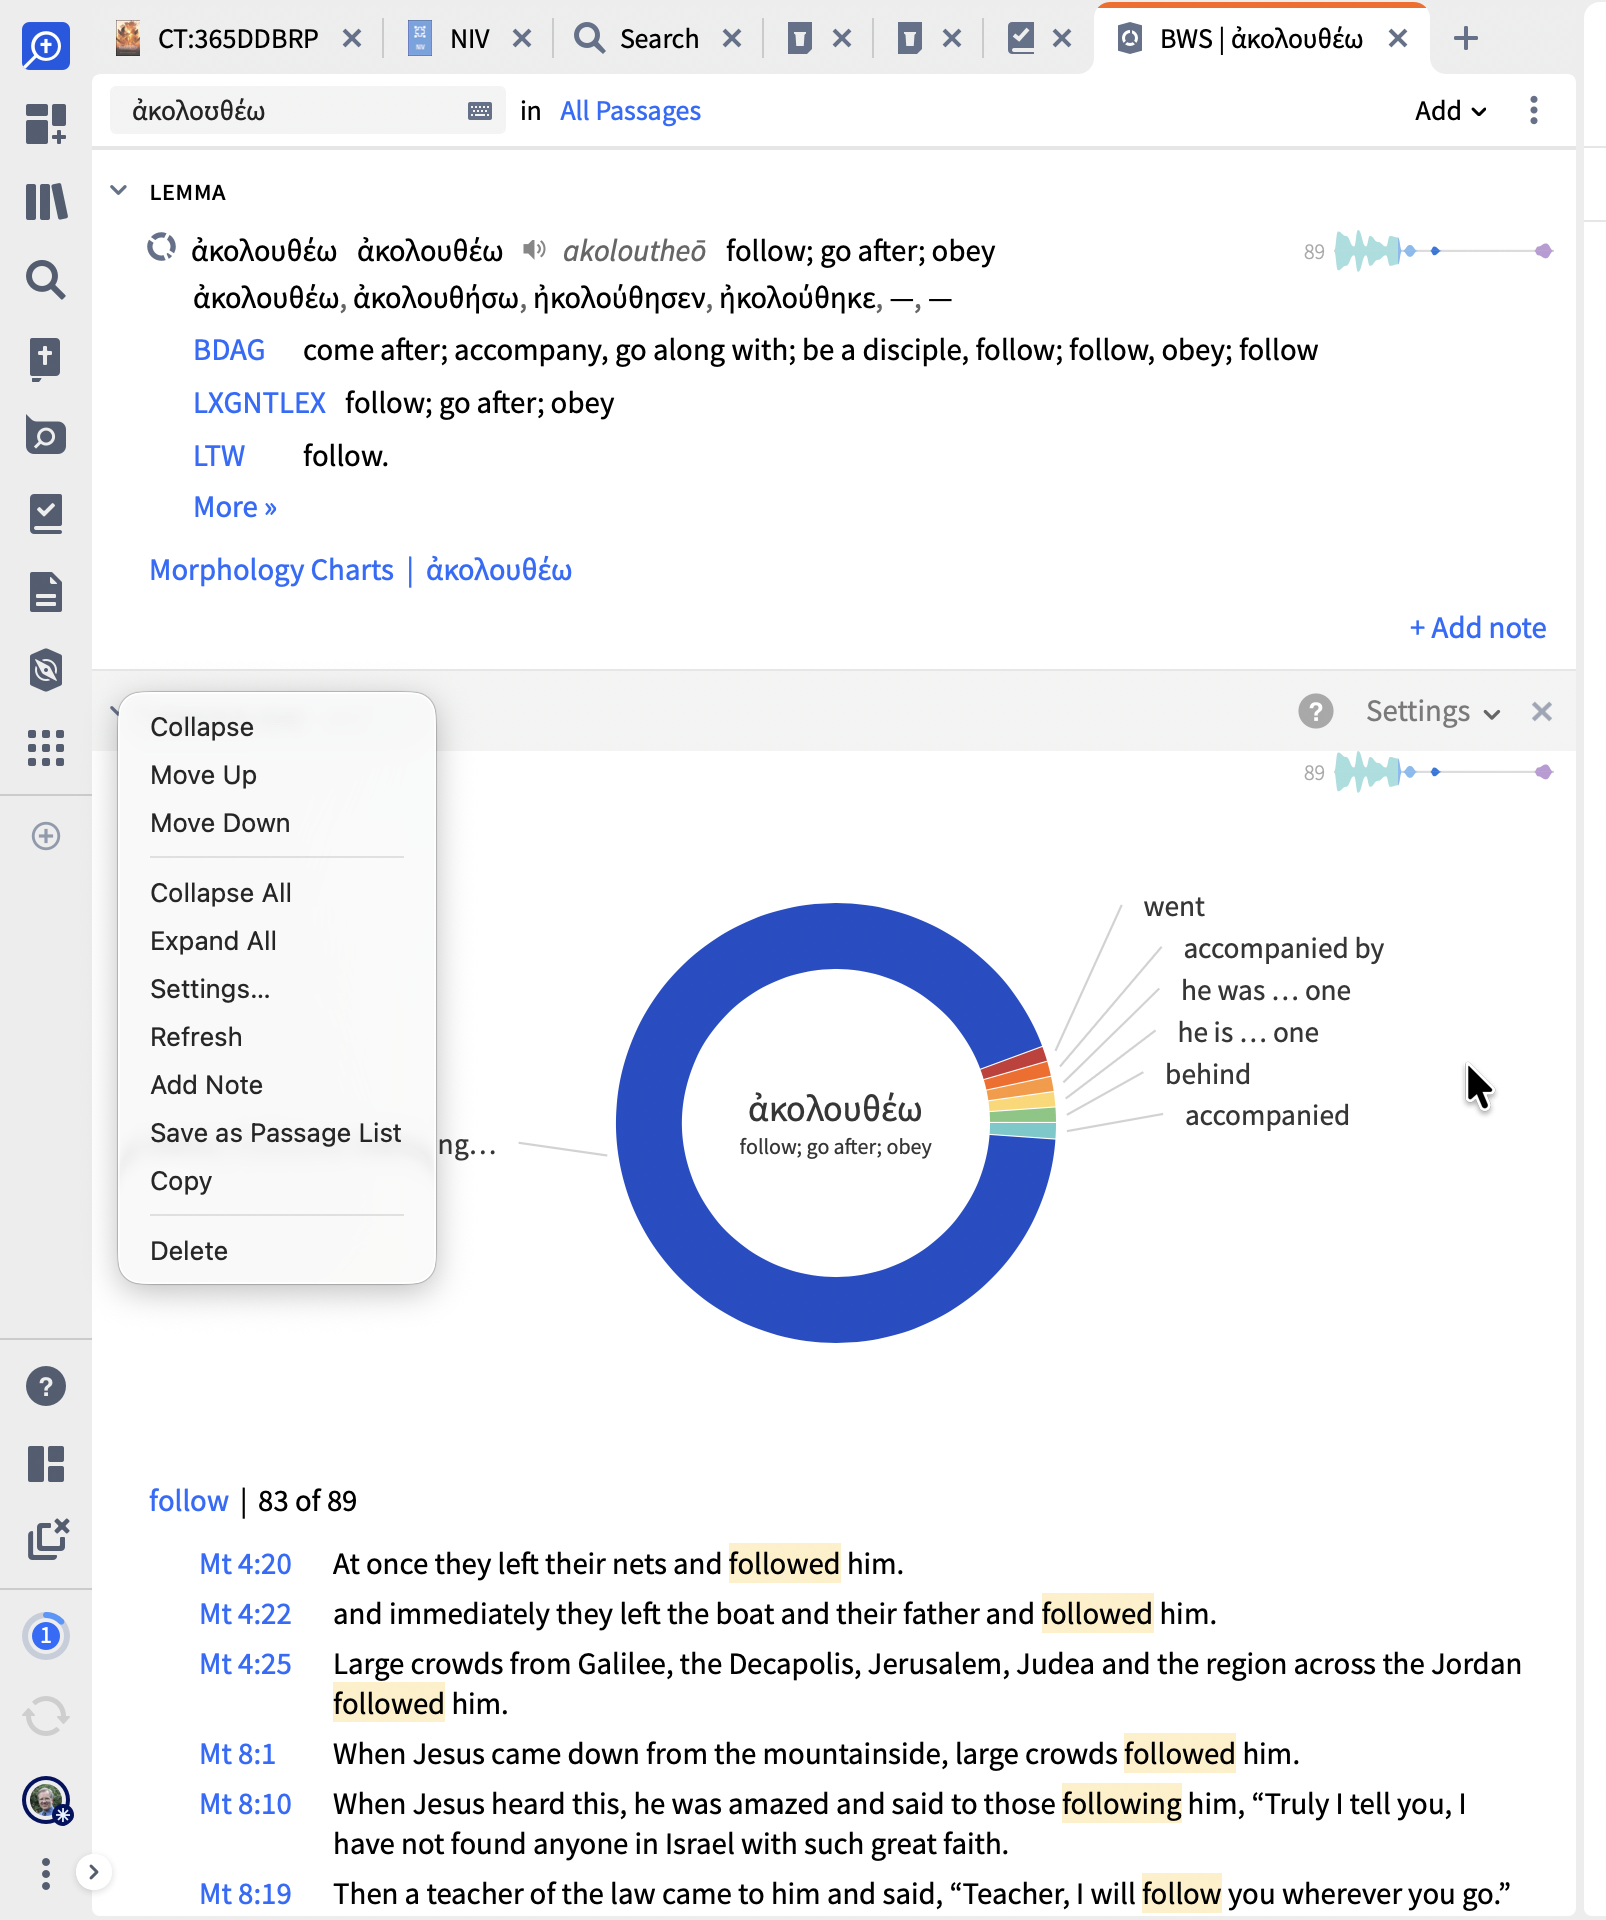The image size is (1606, 1920).
Task: Choose Save as Passage List menu entry
Action: [x=276, y=1133]
